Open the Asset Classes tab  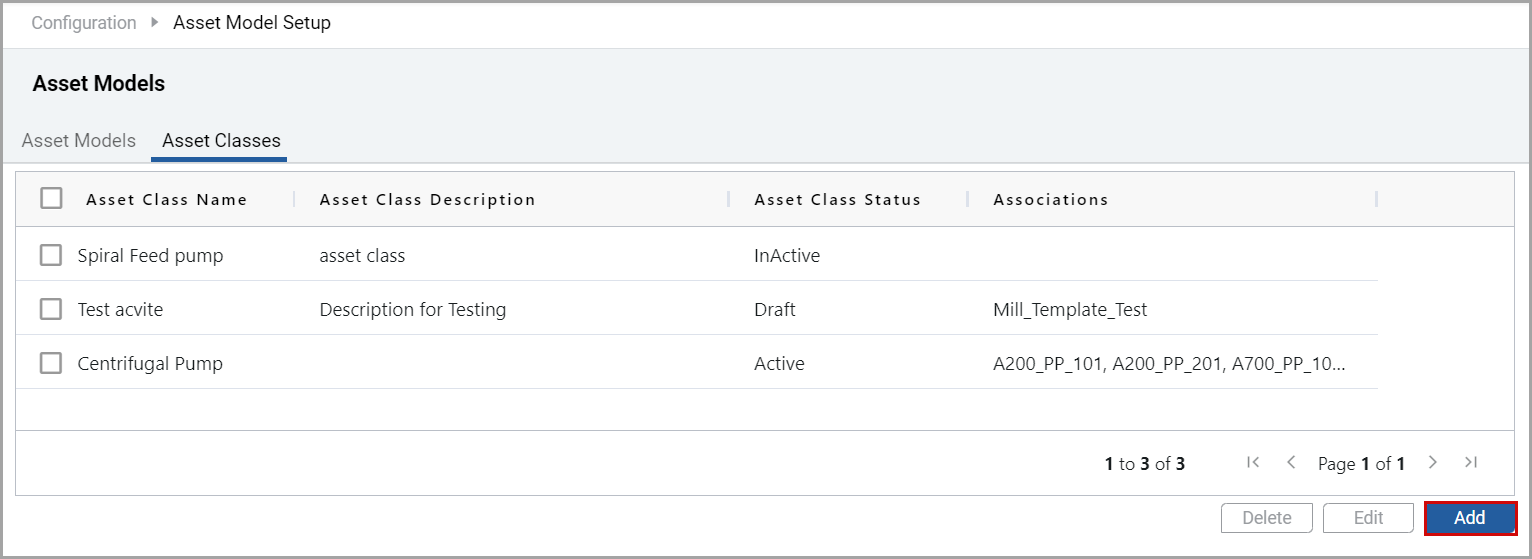pyautogui.click(x=221, y=140)
